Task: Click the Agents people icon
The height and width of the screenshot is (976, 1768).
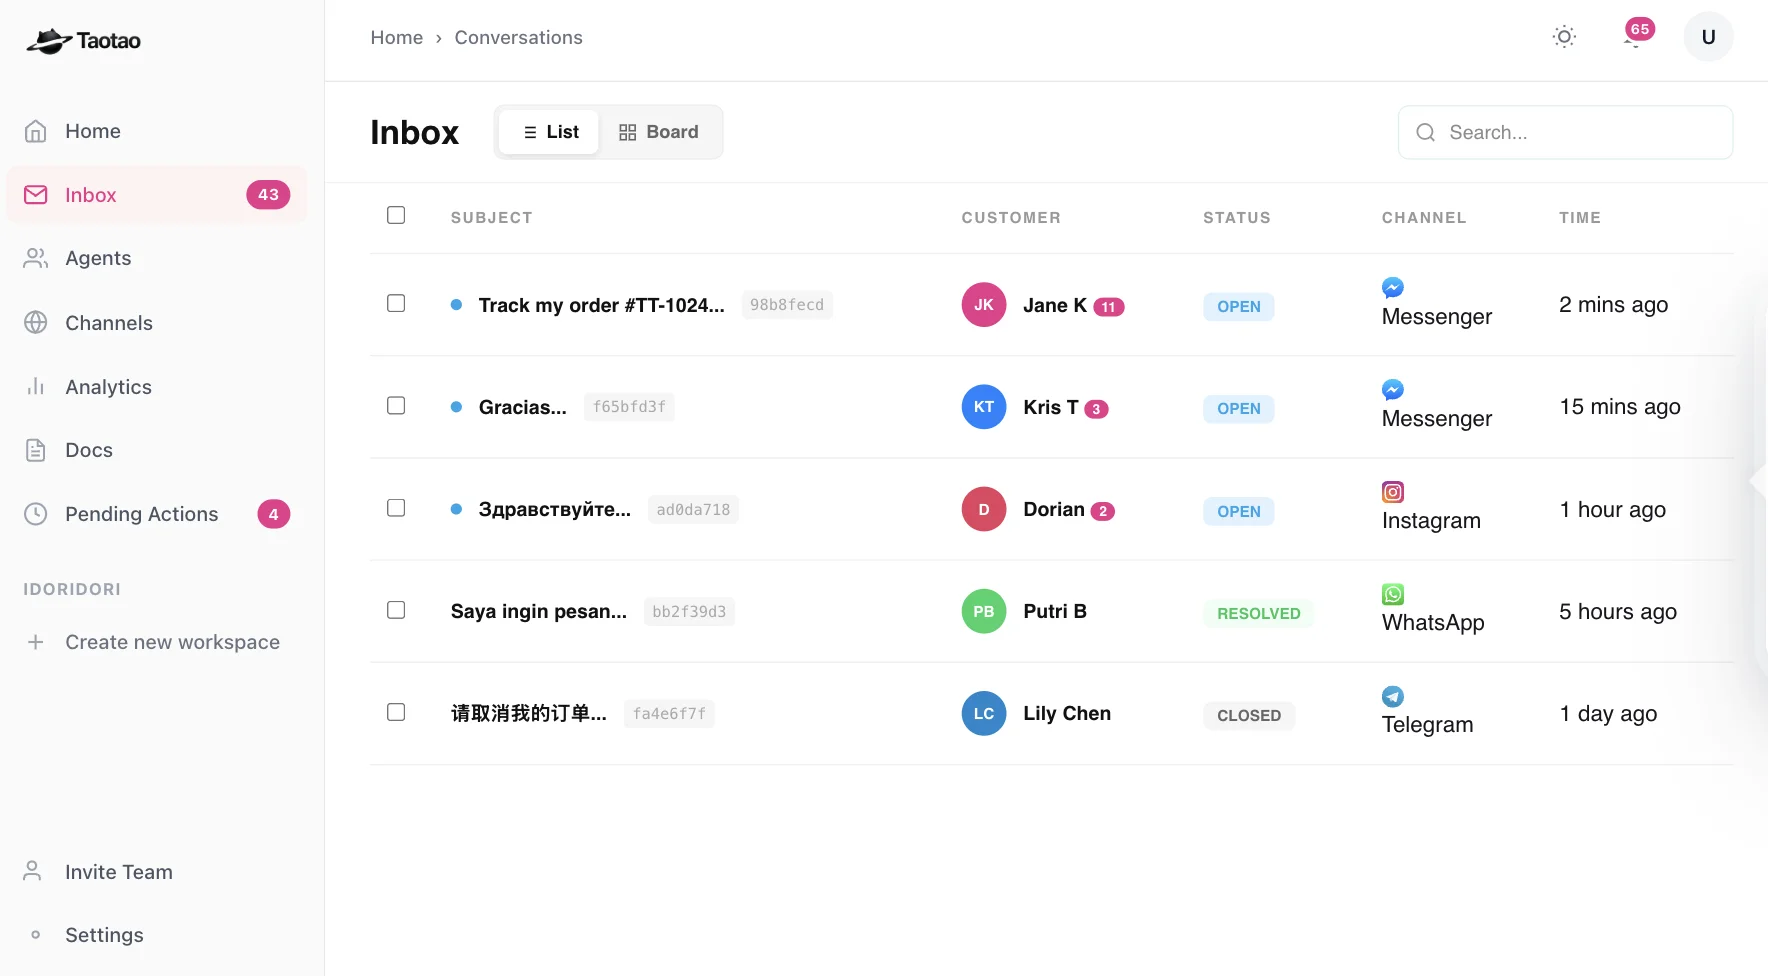Action: [36, 258]
